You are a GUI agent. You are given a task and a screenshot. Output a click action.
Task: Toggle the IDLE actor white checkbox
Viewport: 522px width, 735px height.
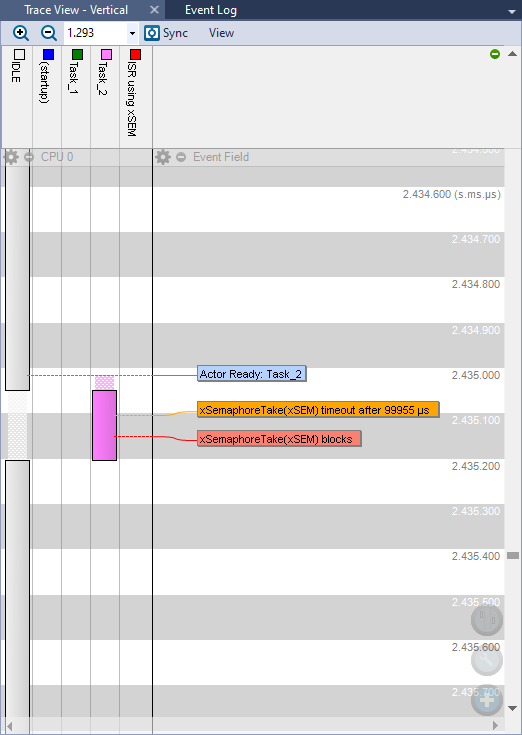19,54
